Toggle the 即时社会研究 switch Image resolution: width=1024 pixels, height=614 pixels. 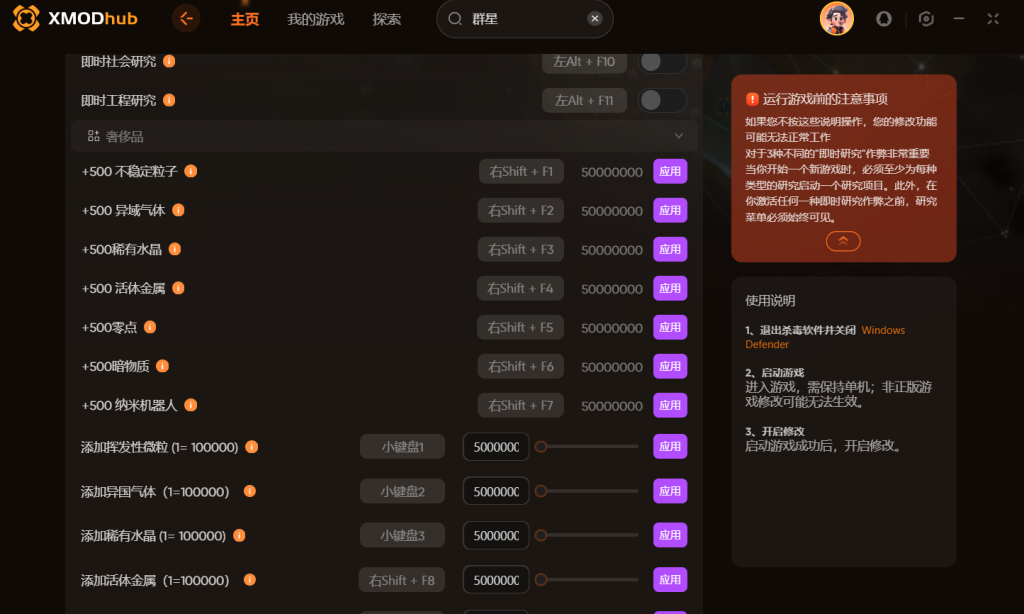click(662, 61)
